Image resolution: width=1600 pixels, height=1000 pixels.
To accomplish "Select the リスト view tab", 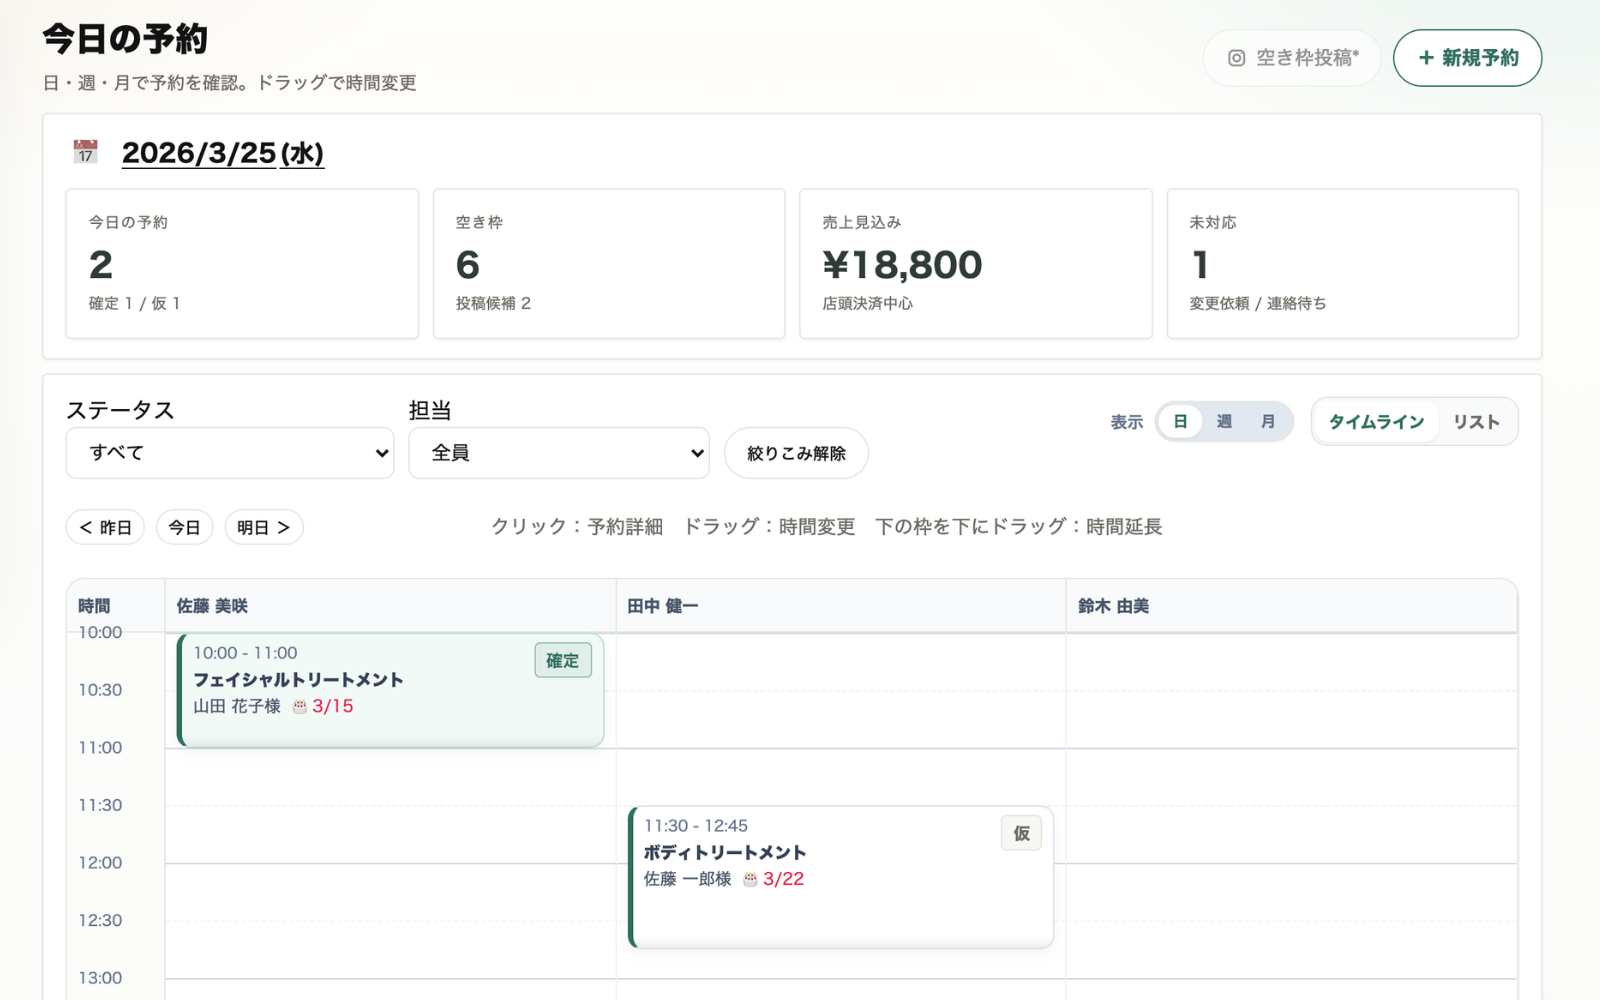I will (x=1477, y=422).
